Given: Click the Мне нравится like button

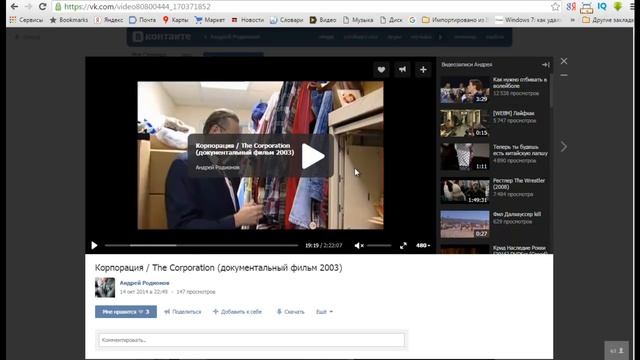Looking at the screenshot, I should 126,312.
